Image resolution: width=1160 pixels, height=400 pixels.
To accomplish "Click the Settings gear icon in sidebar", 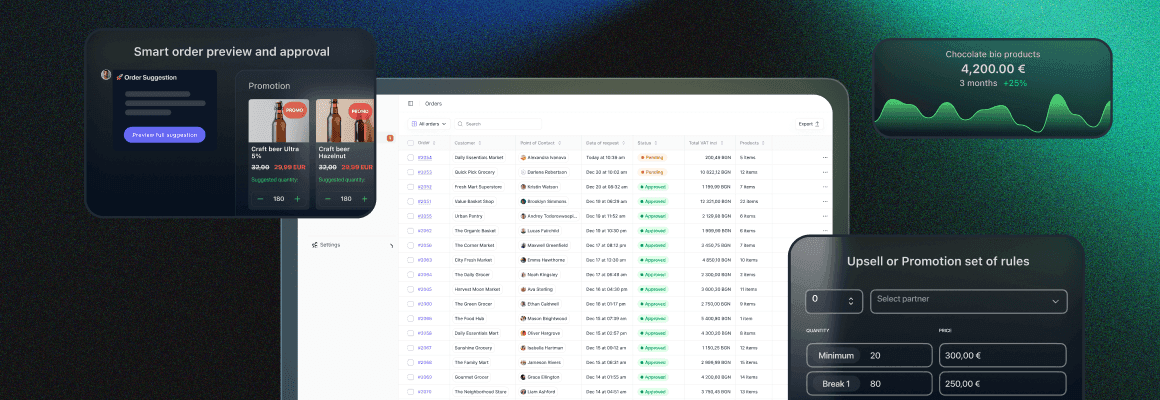I will (x=314, y=245).
